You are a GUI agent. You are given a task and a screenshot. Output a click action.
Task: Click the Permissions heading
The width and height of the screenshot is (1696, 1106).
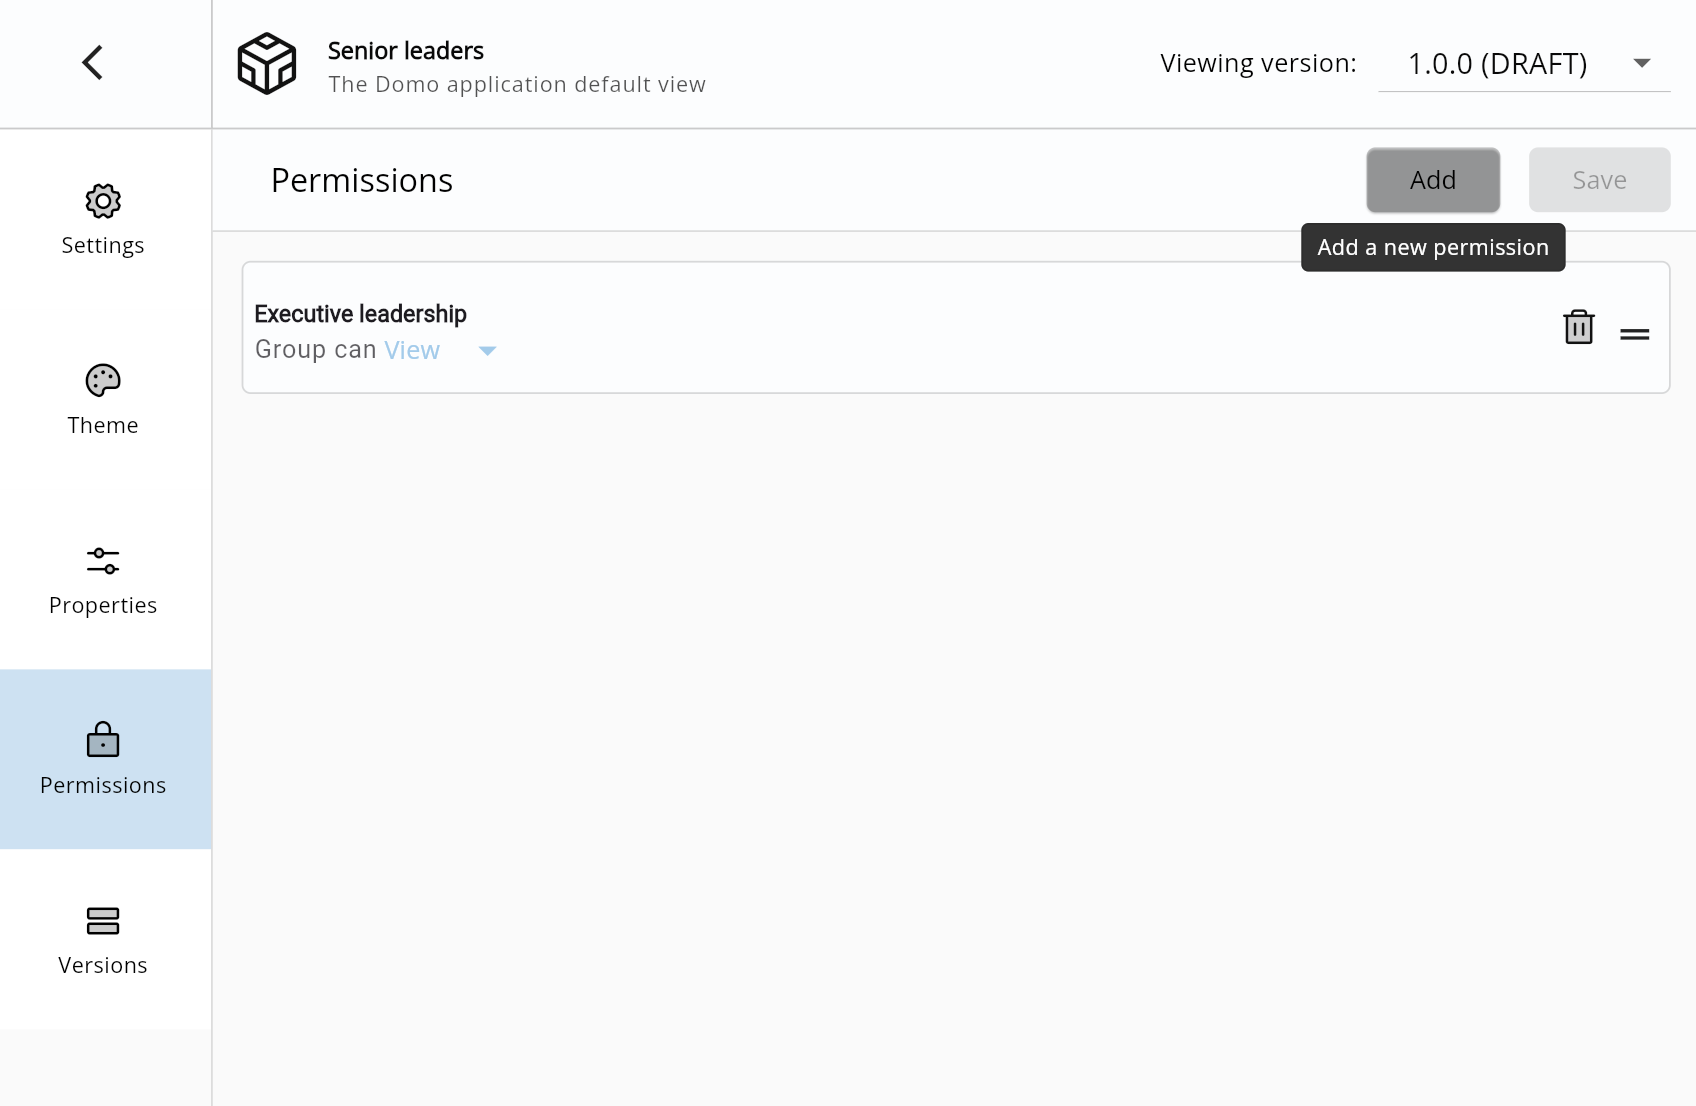click(x=361, y=180)
